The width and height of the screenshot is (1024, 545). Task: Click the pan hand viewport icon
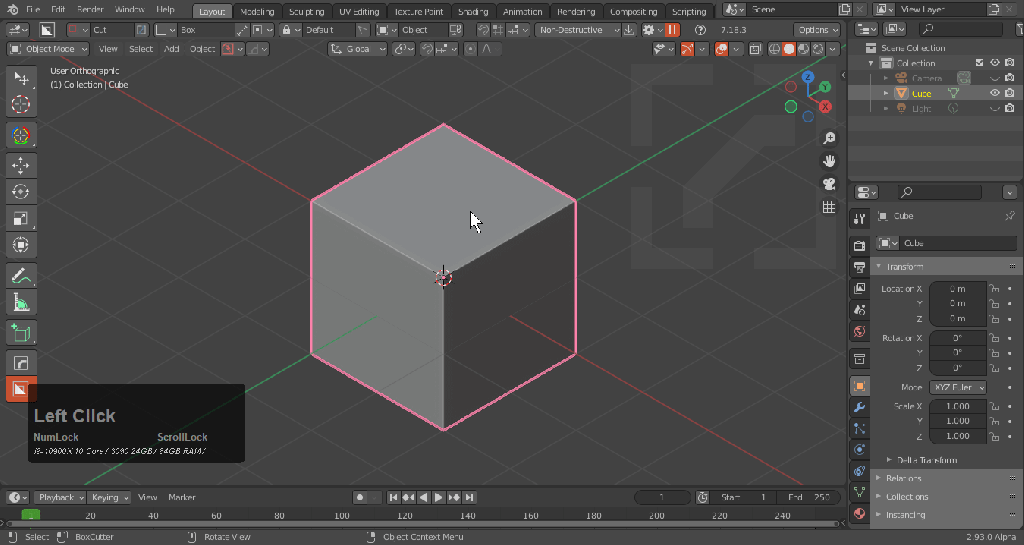point(828,161)
